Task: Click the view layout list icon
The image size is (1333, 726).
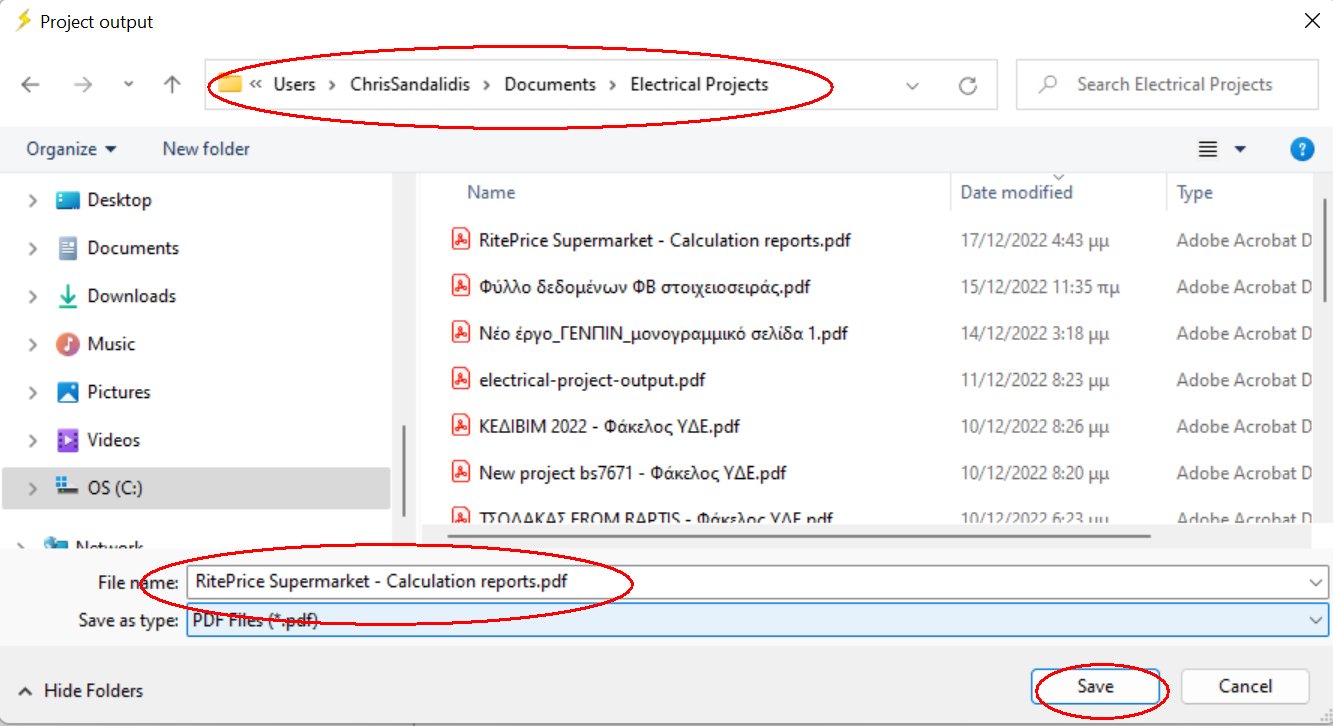Action: coord(1208,149)
